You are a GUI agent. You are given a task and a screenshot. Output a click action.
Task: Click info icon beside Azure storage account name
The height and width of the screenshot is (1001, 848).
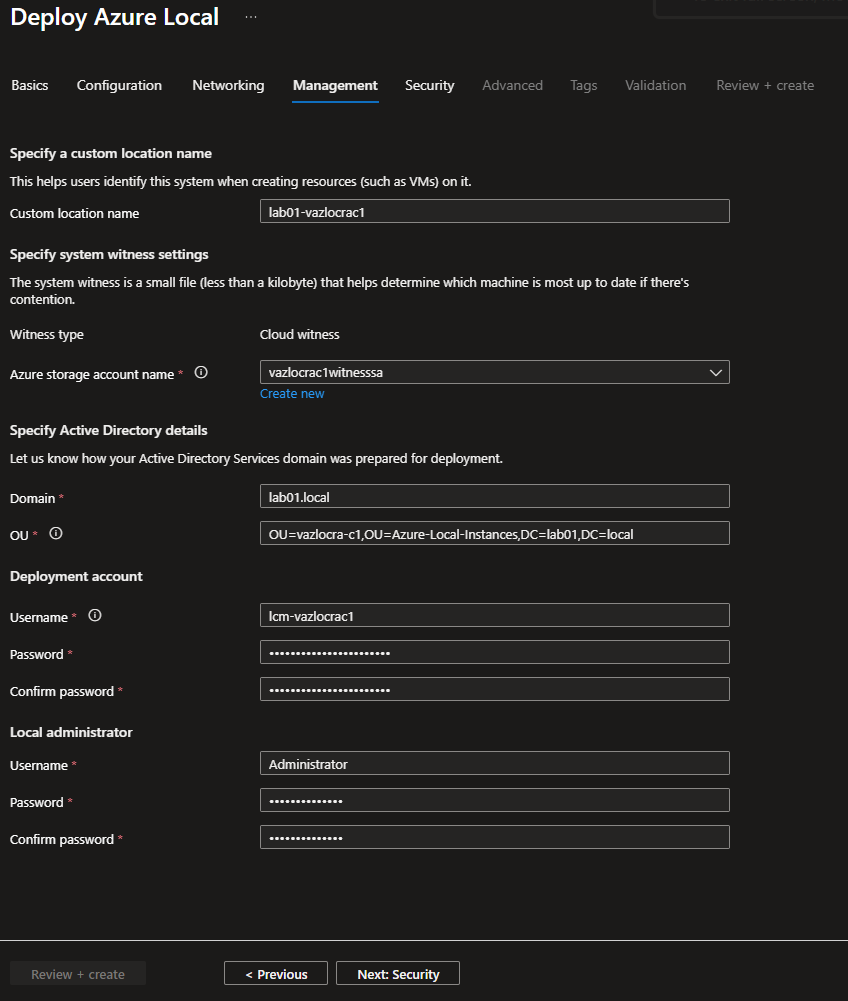[201, 373]
